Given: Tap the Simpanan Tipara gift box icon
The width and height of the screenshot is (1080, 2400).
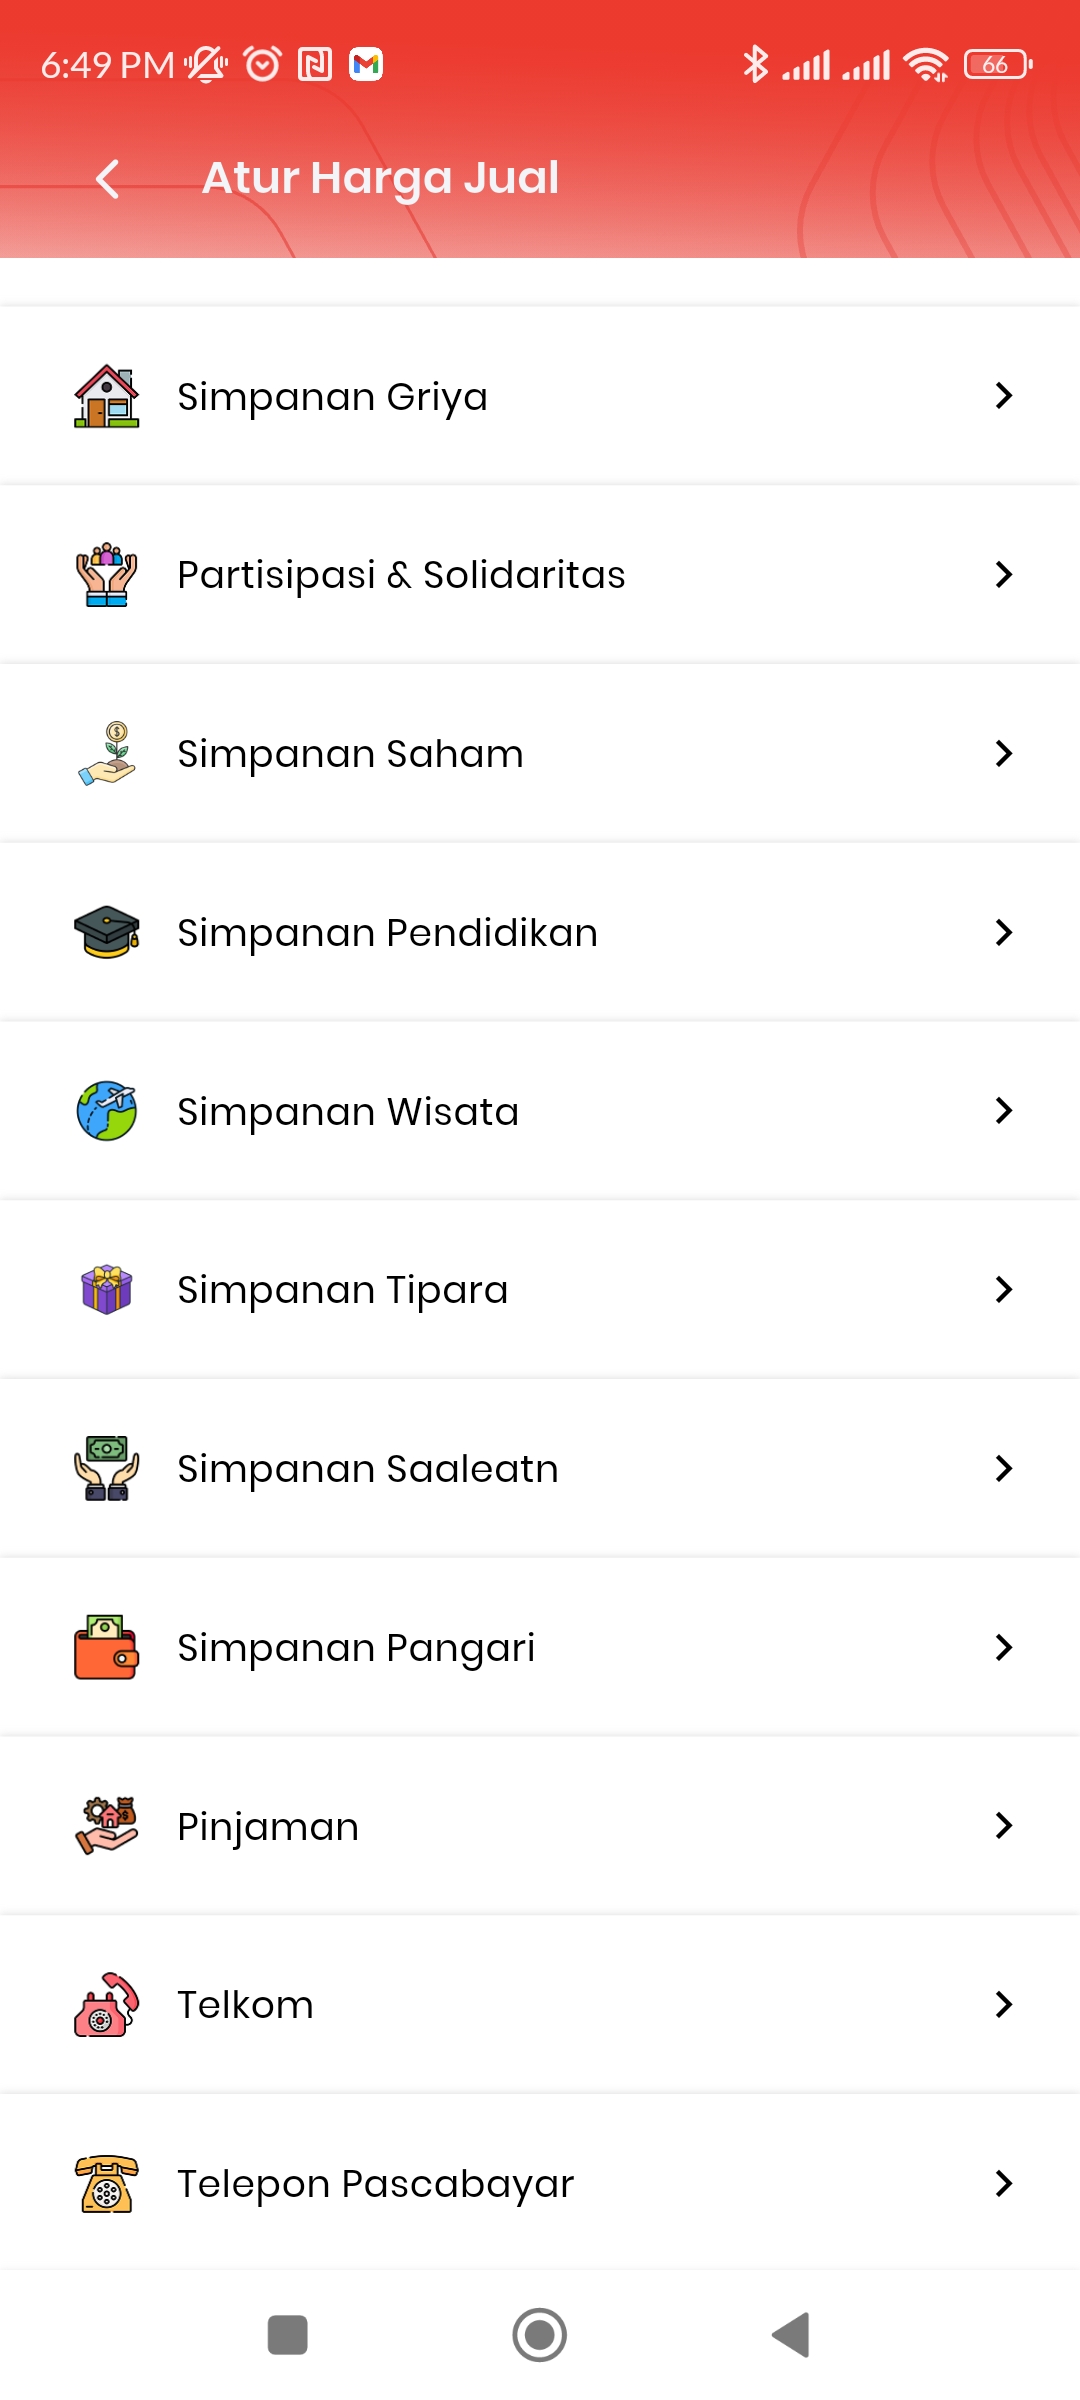Looking at the screenshot, I should tap(107, 1289).
